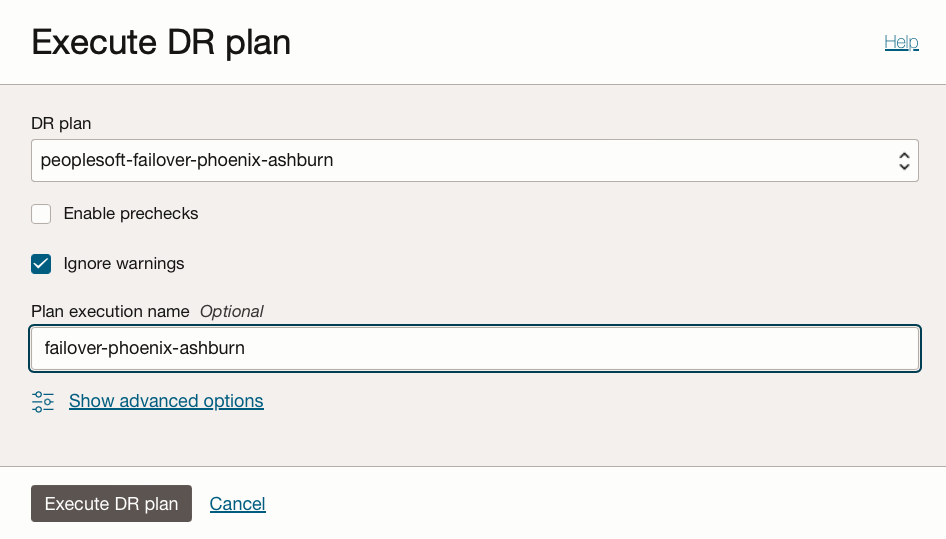
Task: Click the failover-phoenix-ashburn text in the field
Action: [x=145, y=349]
